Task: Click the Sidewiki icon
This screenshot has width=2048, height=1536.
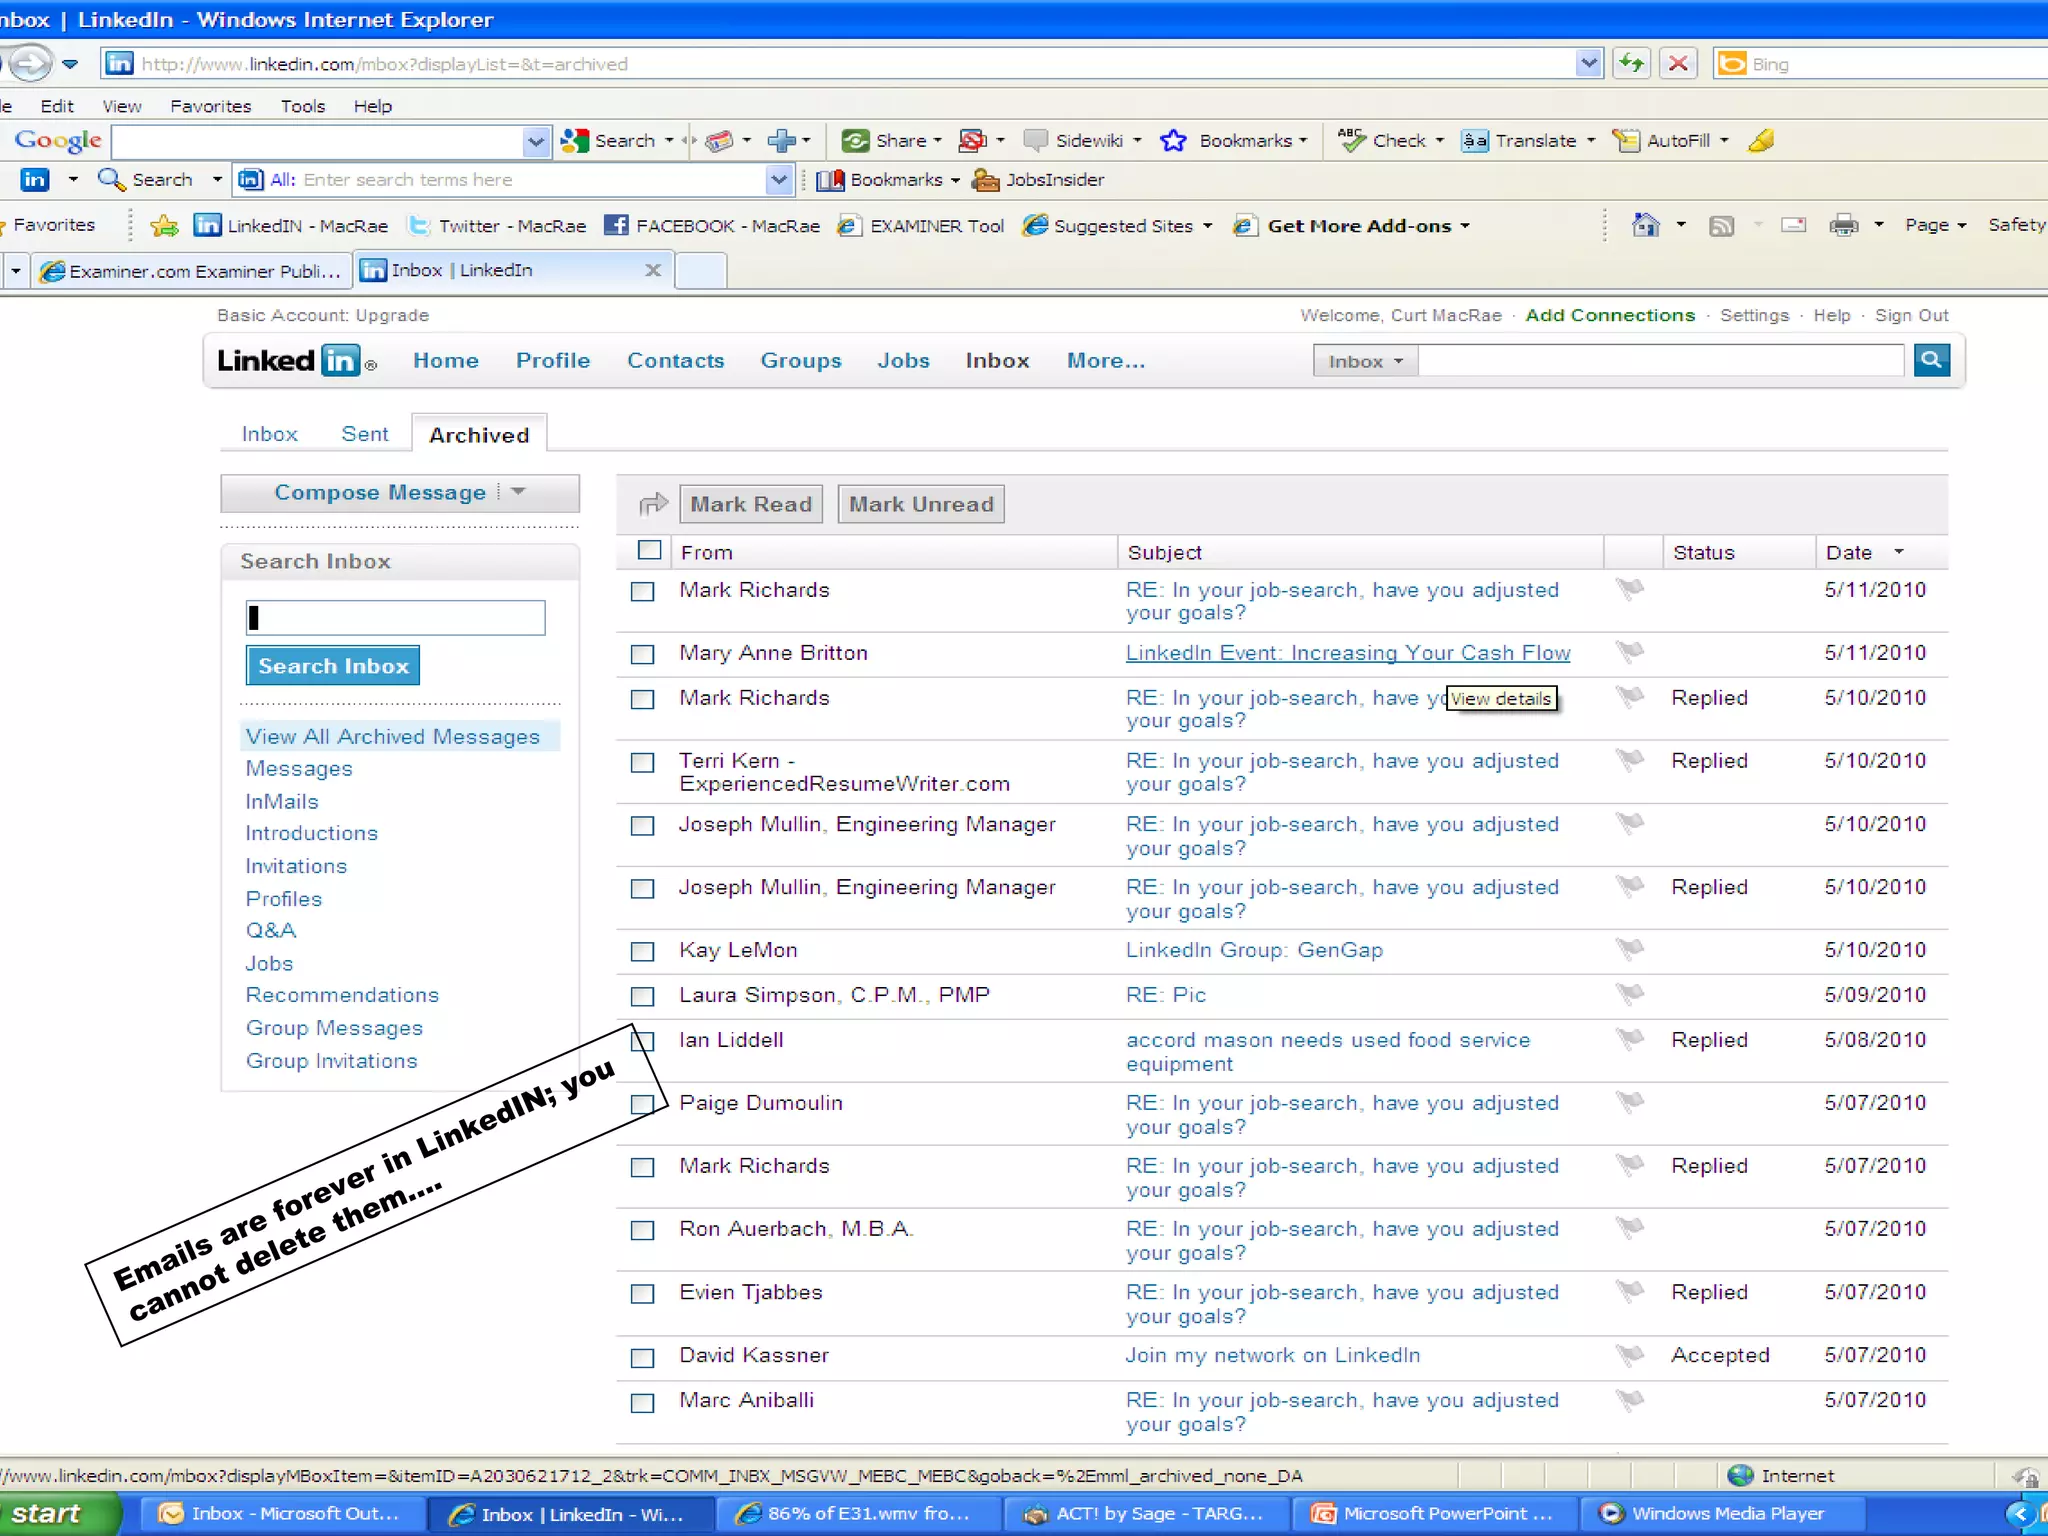Action: (1036, 141)
